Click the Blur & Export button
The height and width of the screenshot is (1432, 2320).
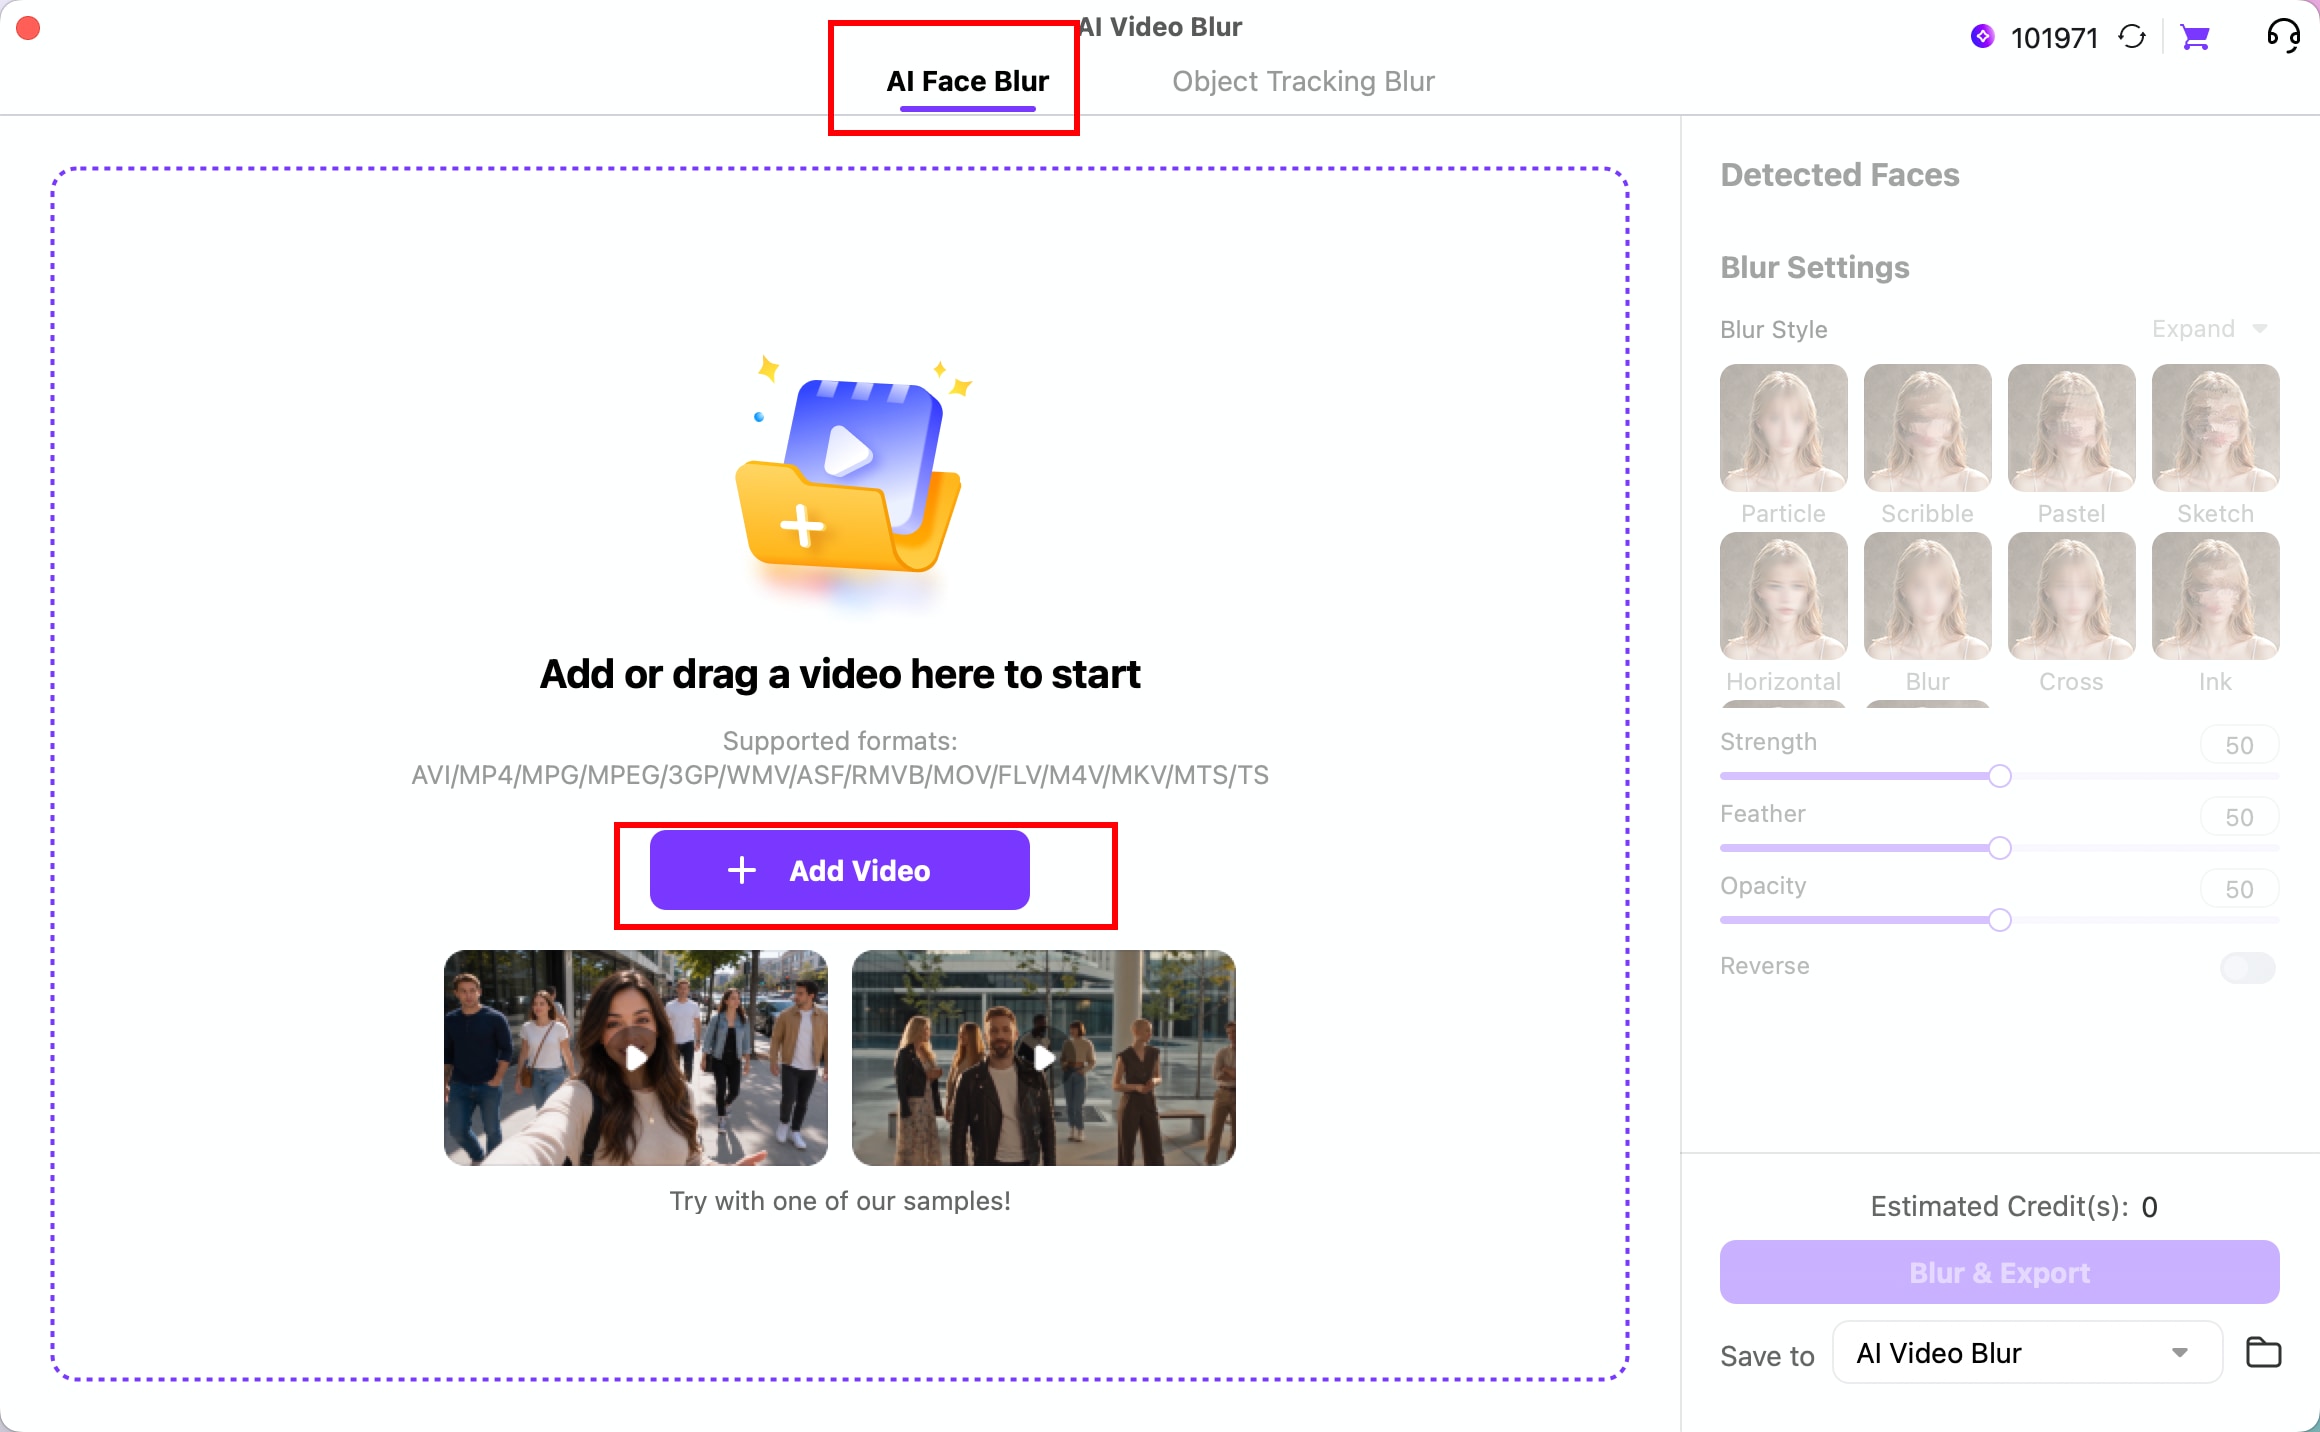coord(1999,1272)
